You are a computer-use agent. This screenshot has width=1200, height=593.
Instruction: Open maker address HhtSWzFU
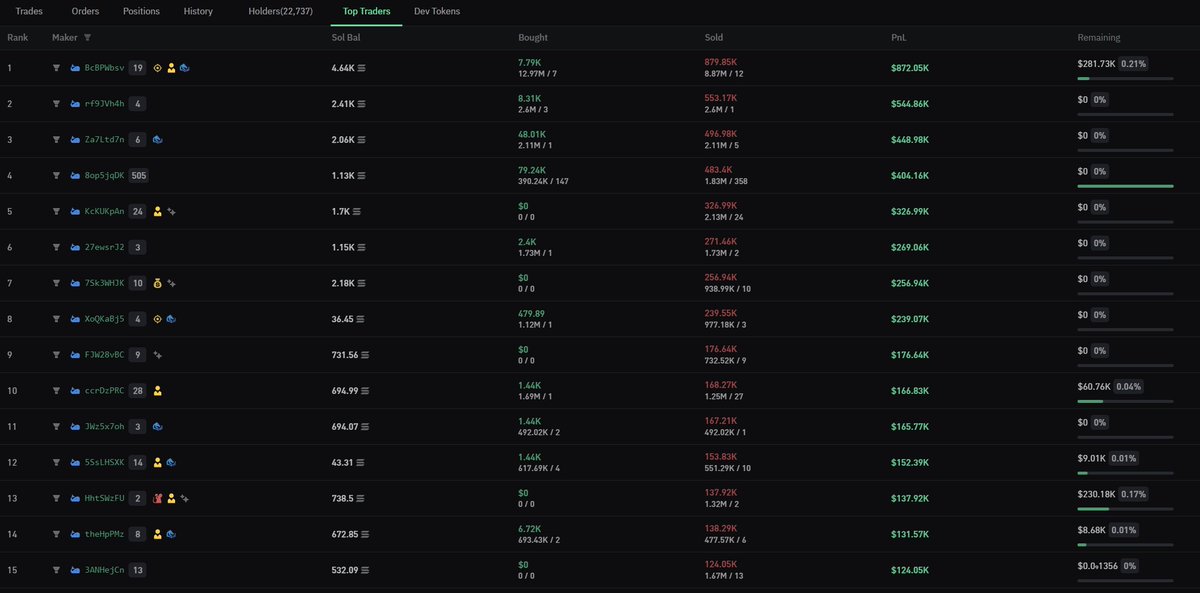[105, 498]
